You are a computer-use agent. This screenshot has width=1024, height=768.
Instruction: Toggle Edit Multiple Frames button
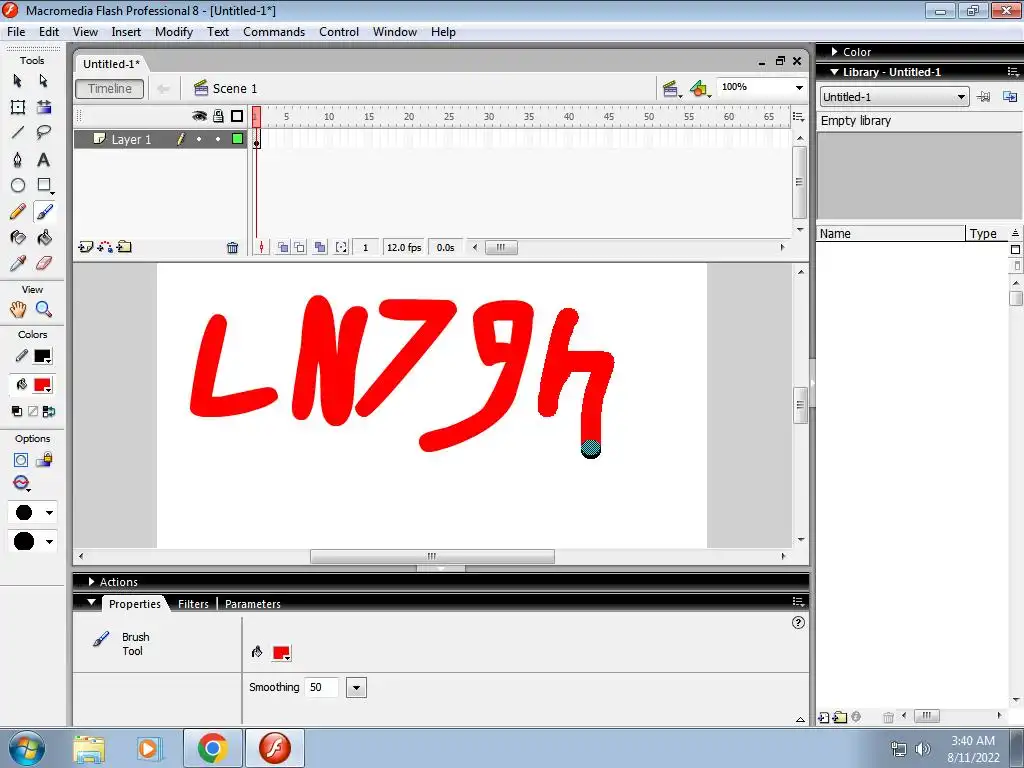pyautogui.click(x=320, y=248)
